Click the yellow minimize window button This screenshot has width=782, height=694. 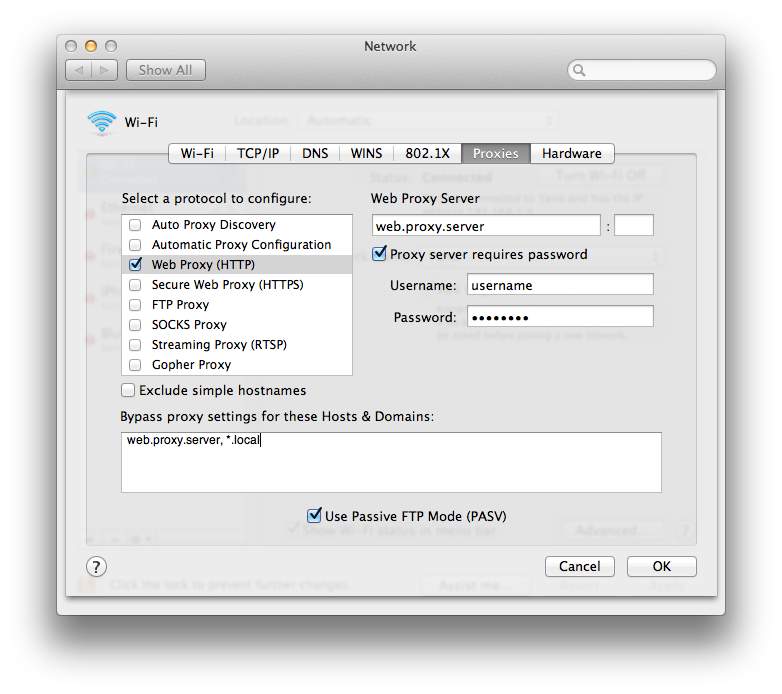[x=91, y=46]
